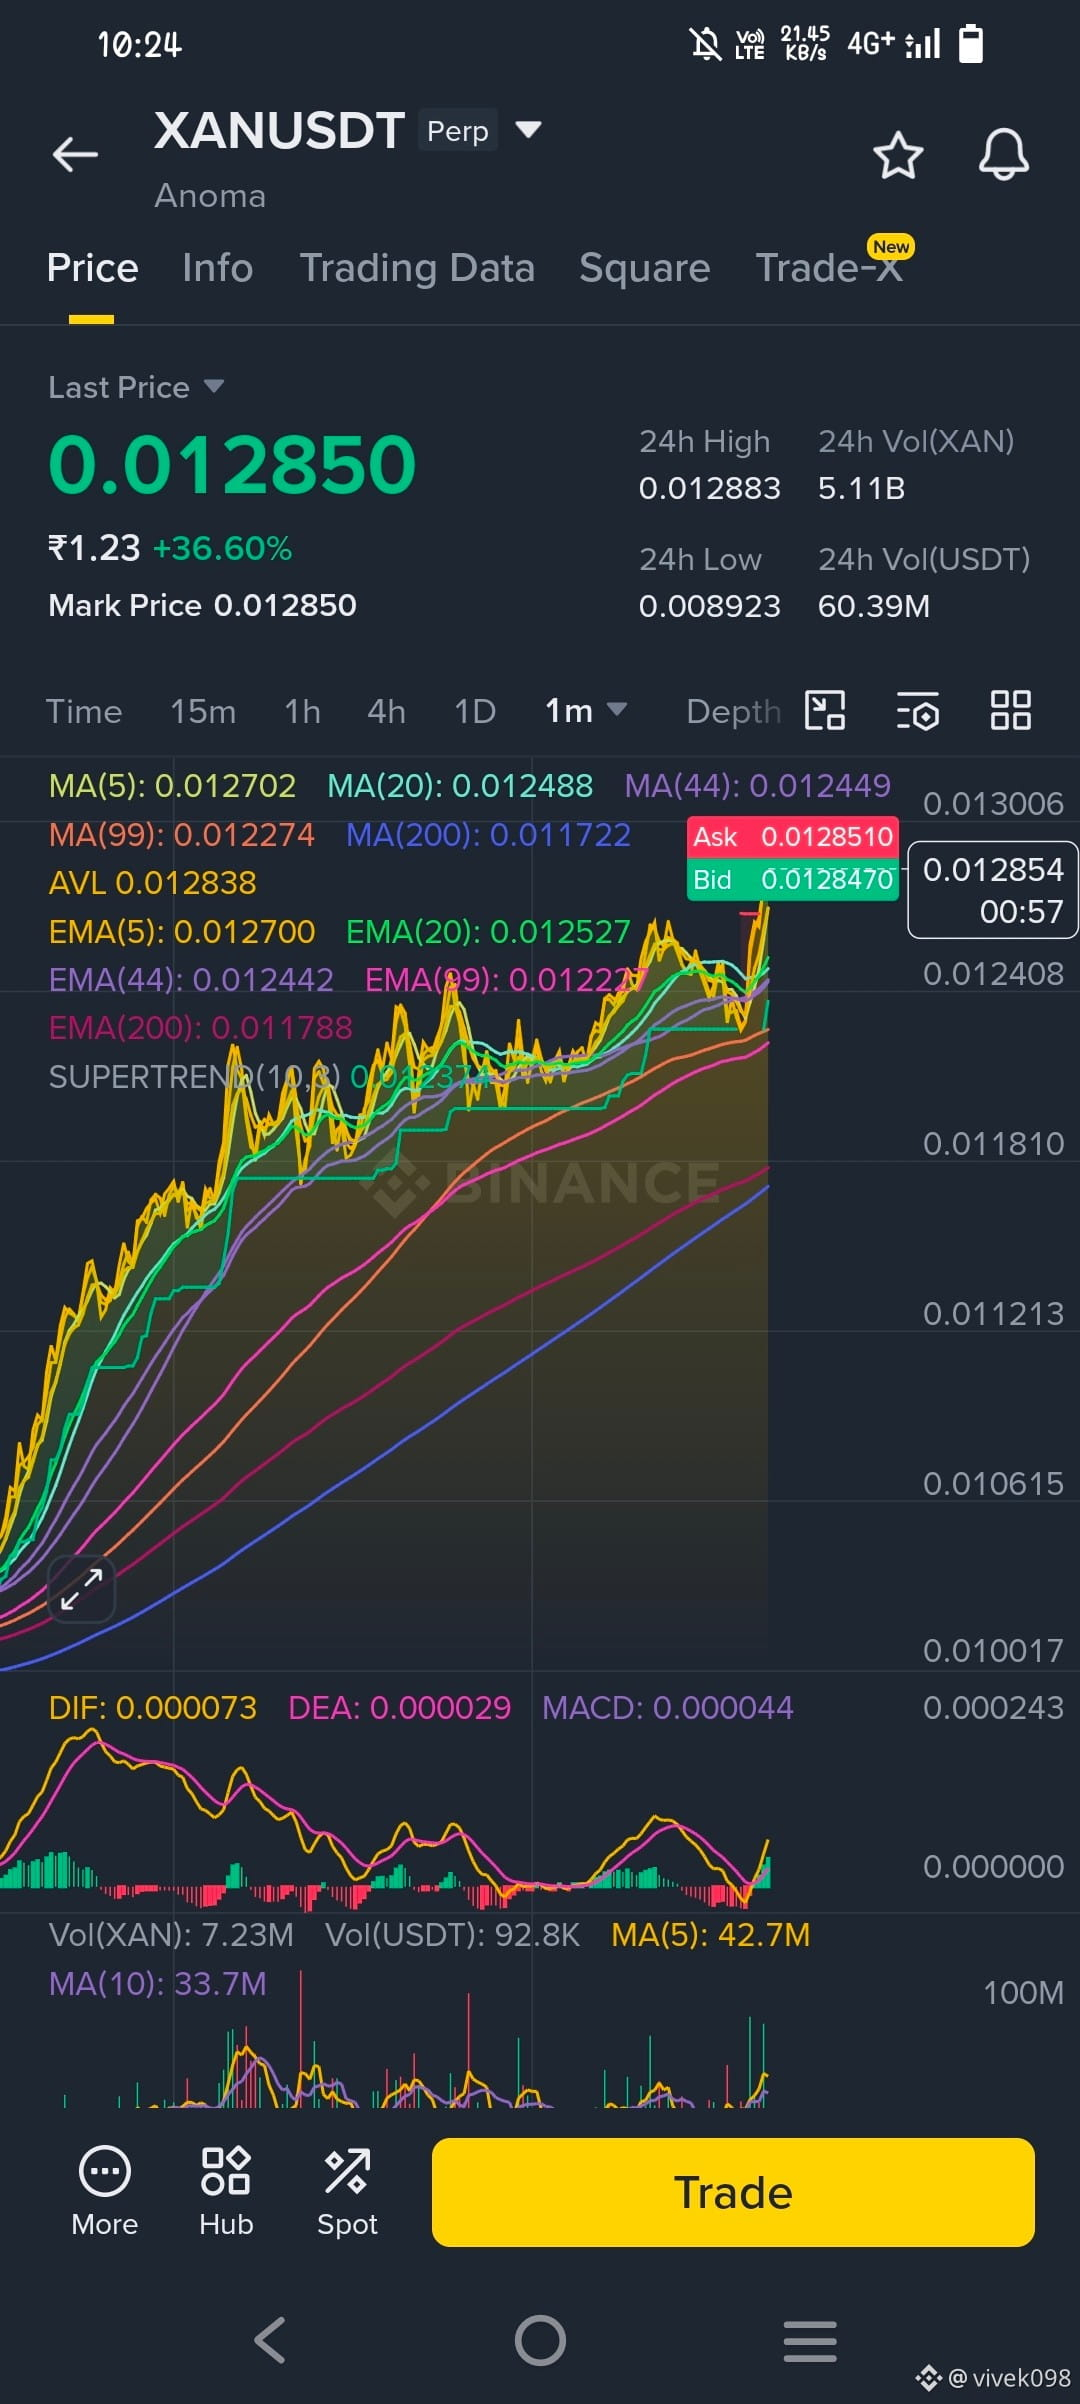Tap the Perp label badge

[458, 131]
